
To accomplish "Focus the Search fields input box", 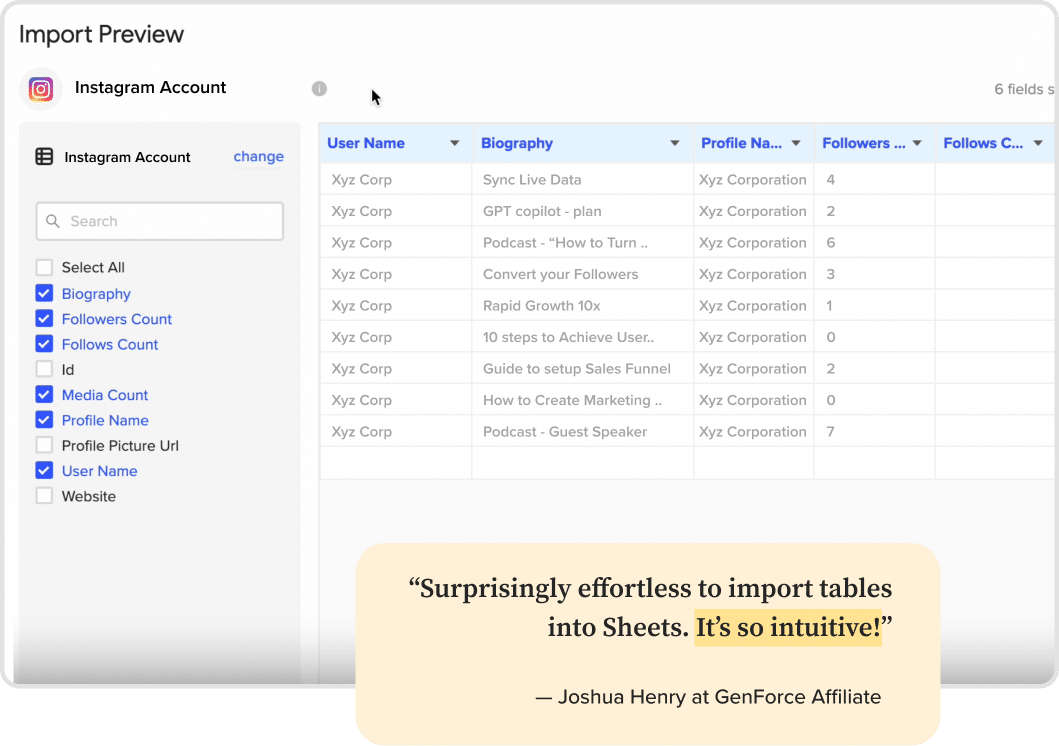I will [159, 221].
